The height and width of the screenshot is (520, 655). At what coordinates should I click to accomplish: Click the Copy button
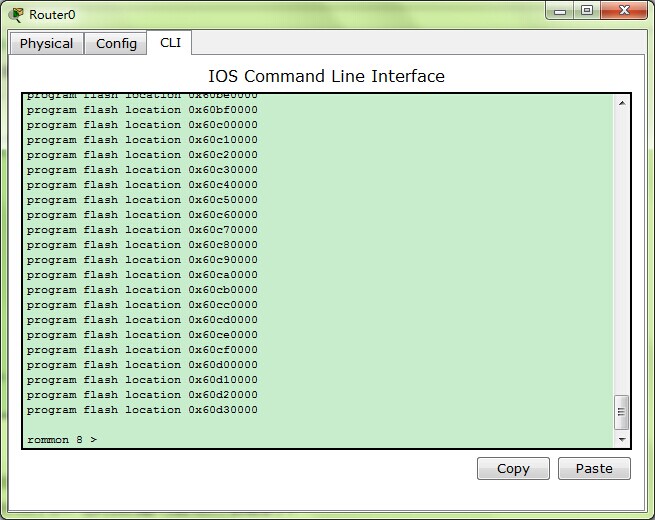coord(513,469)
